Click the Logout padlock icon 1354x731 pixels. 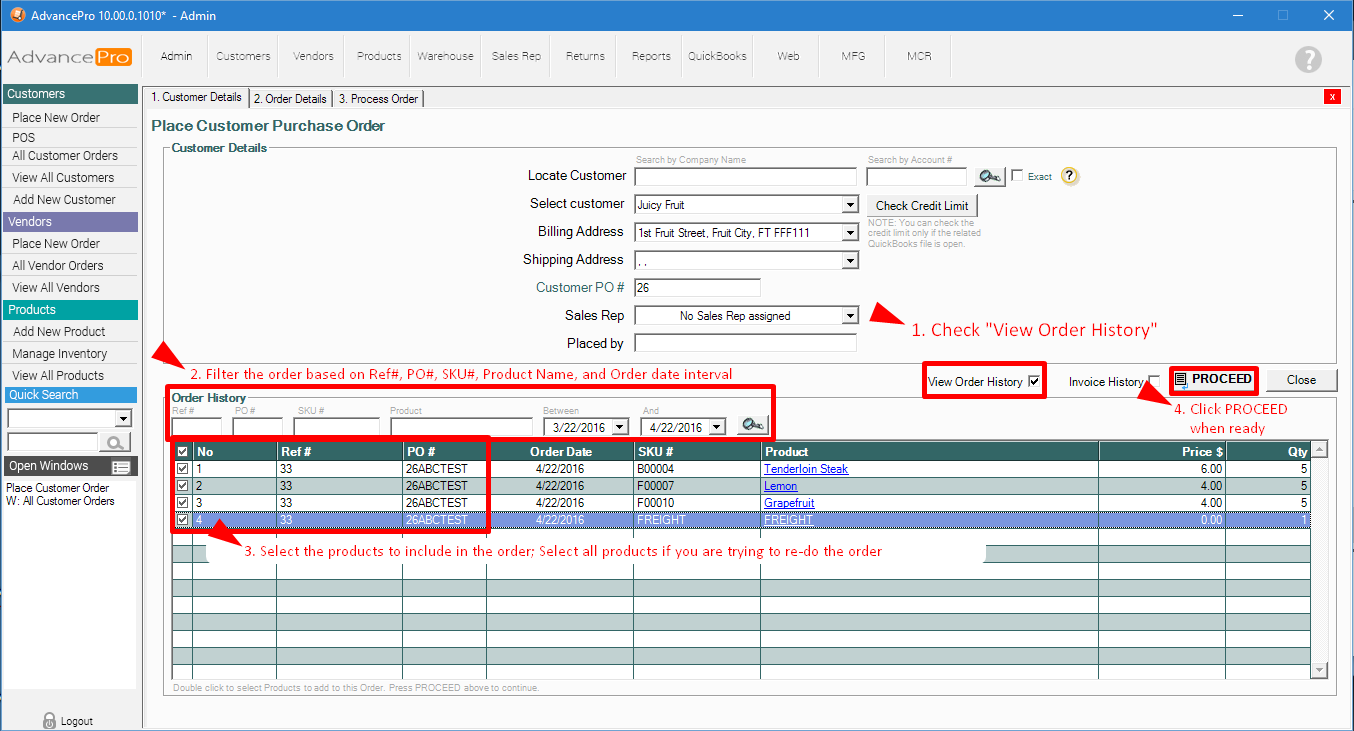click(49, 720)
